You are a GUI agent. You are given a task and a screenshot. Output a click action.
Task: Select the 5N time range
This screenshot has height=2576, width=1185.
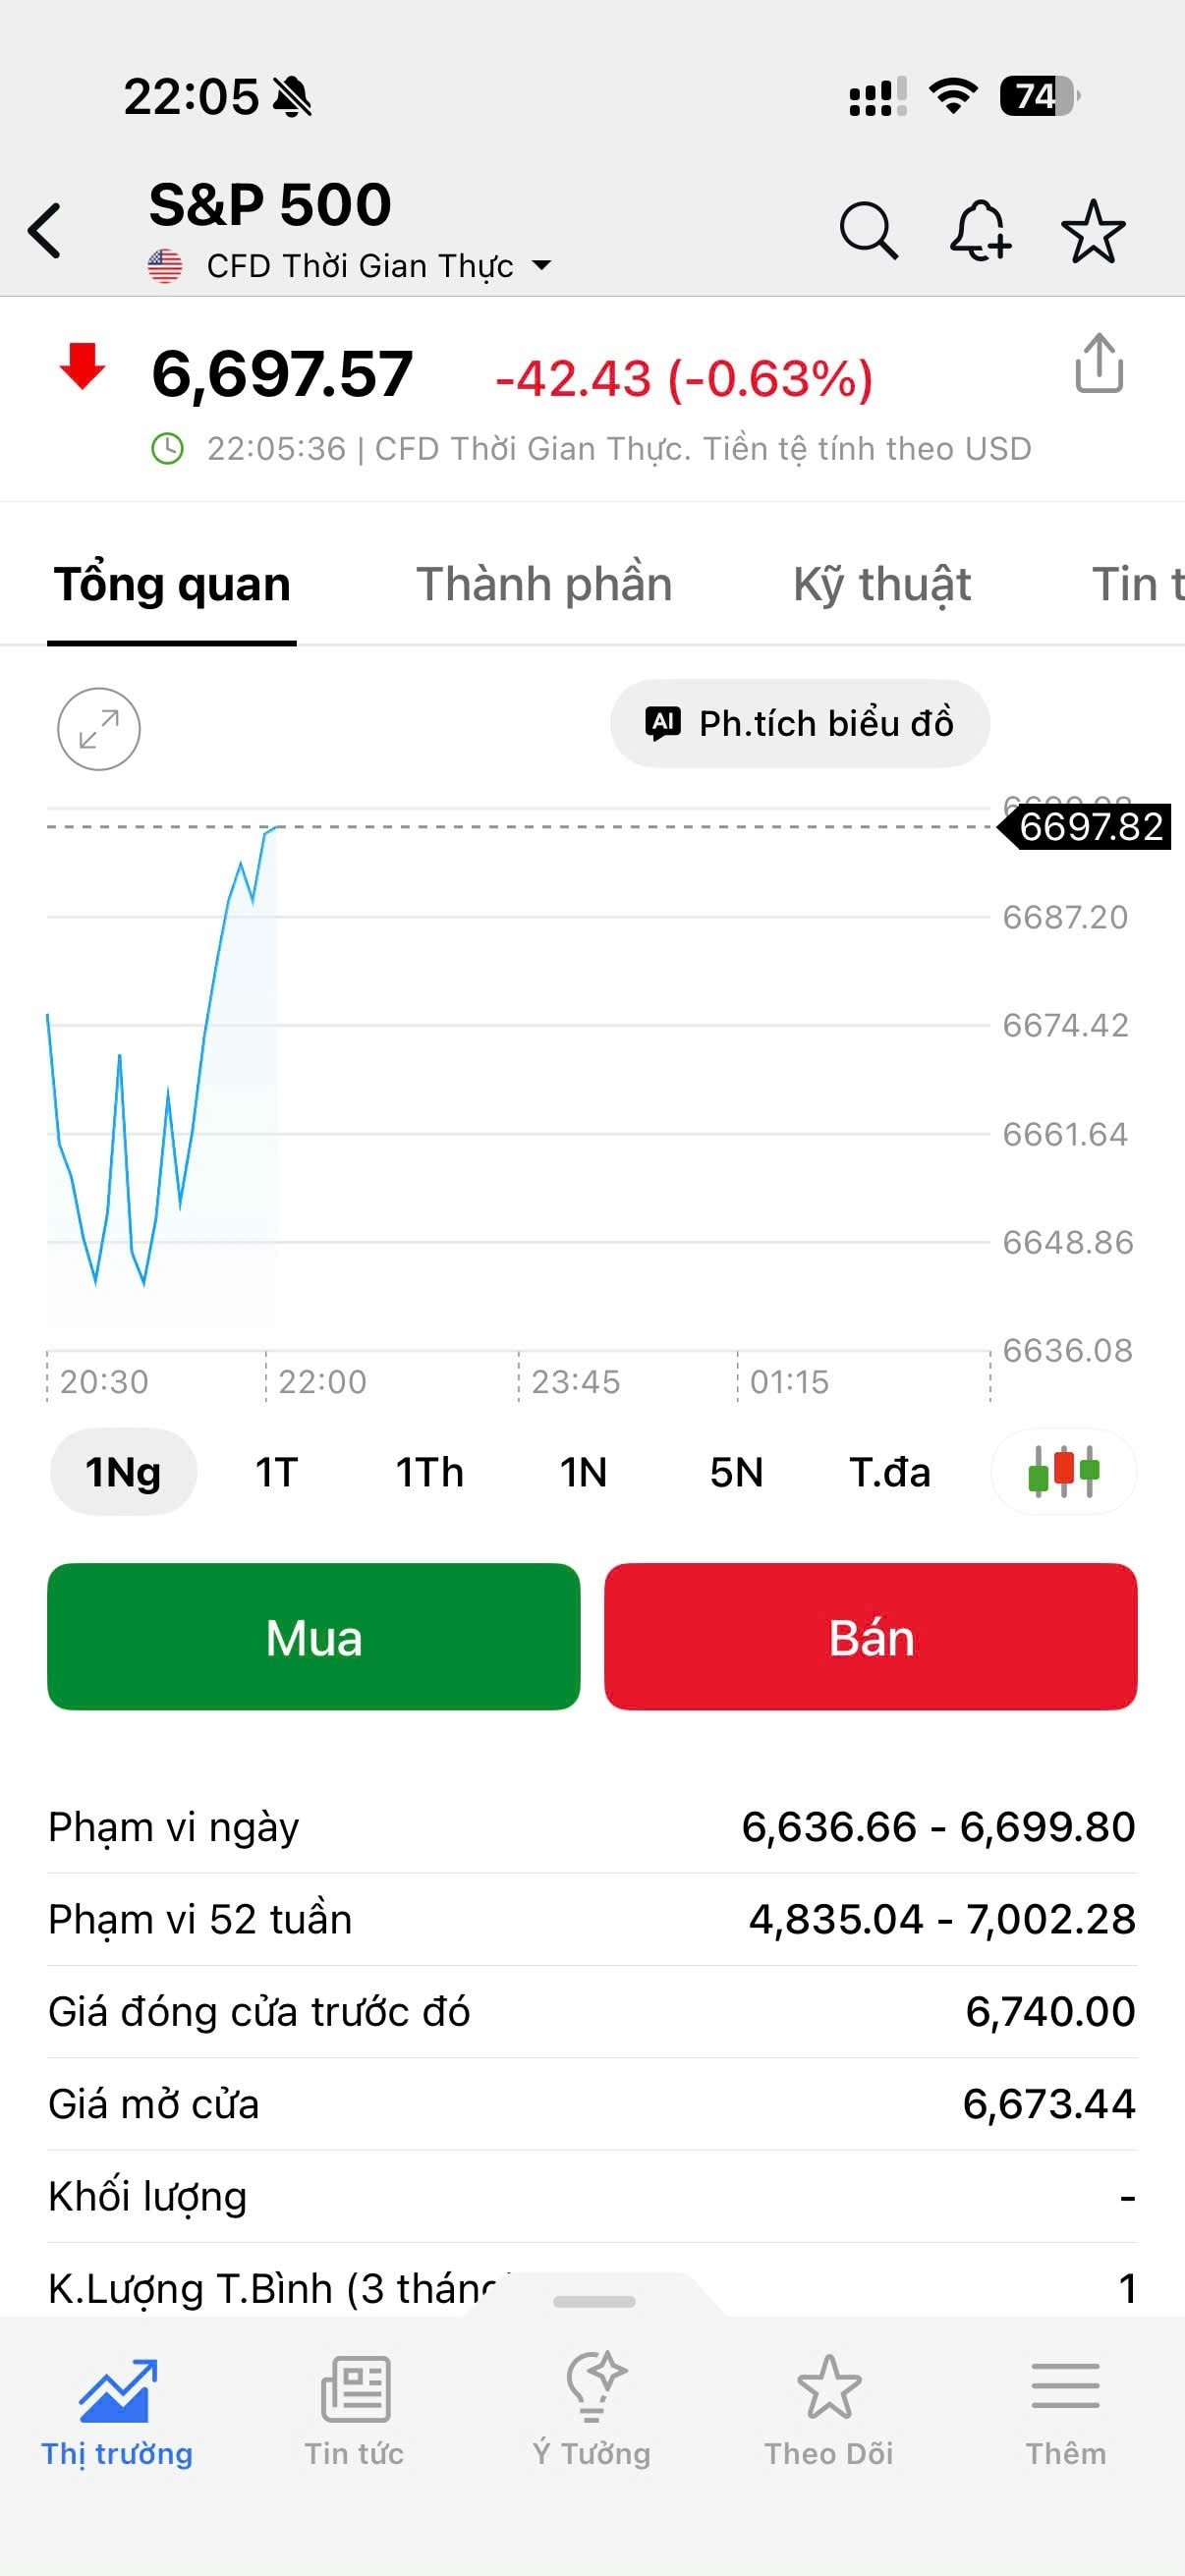(x=736, y=1472)
